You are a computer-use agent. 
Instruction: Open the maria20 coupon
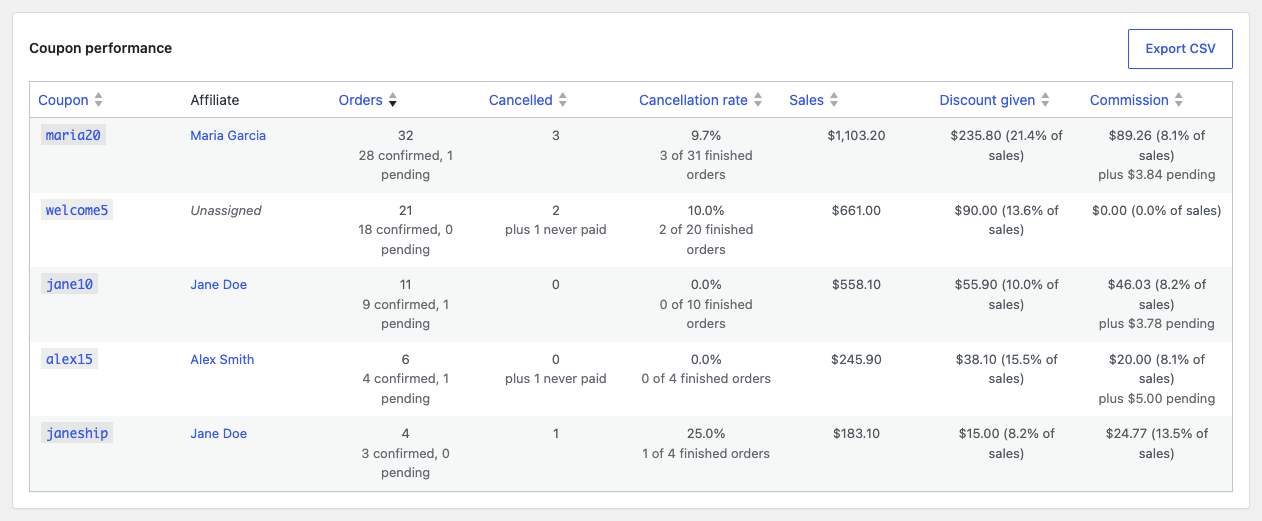(73, 135)
